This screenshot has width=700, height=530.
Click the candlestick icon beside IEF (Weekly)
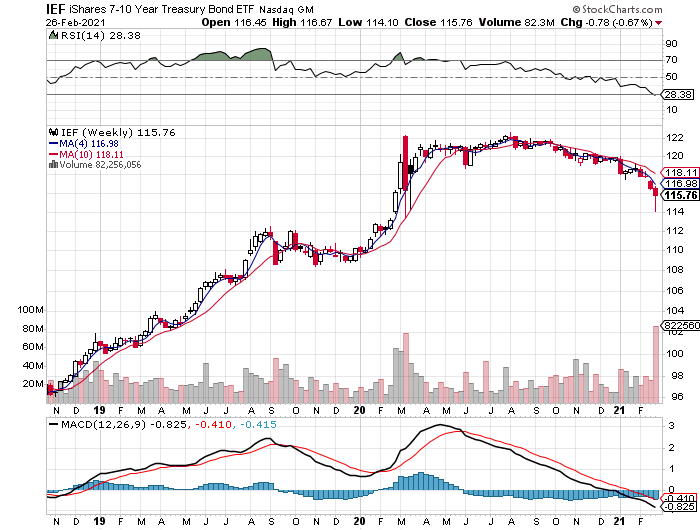(x=54, y=132)
